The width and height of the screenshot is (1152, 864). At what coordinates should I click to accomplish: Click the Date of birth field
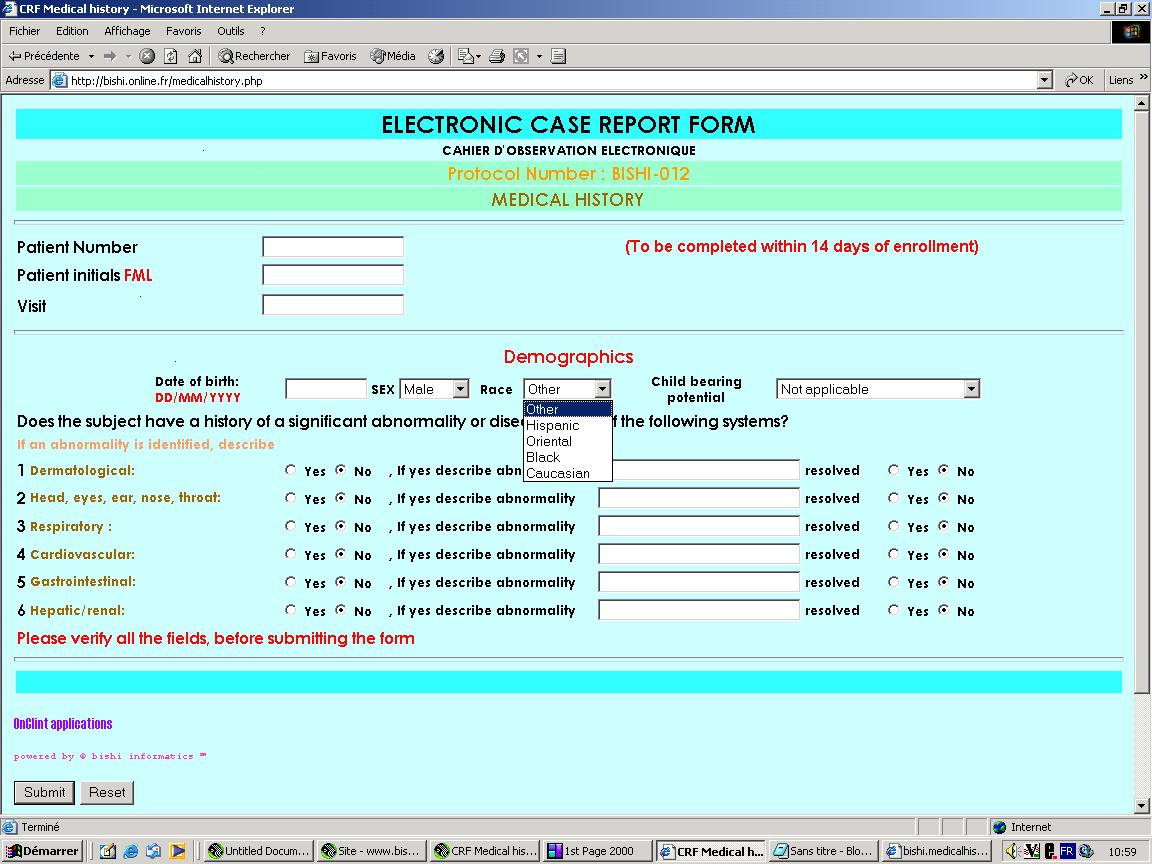click(325, 389)
